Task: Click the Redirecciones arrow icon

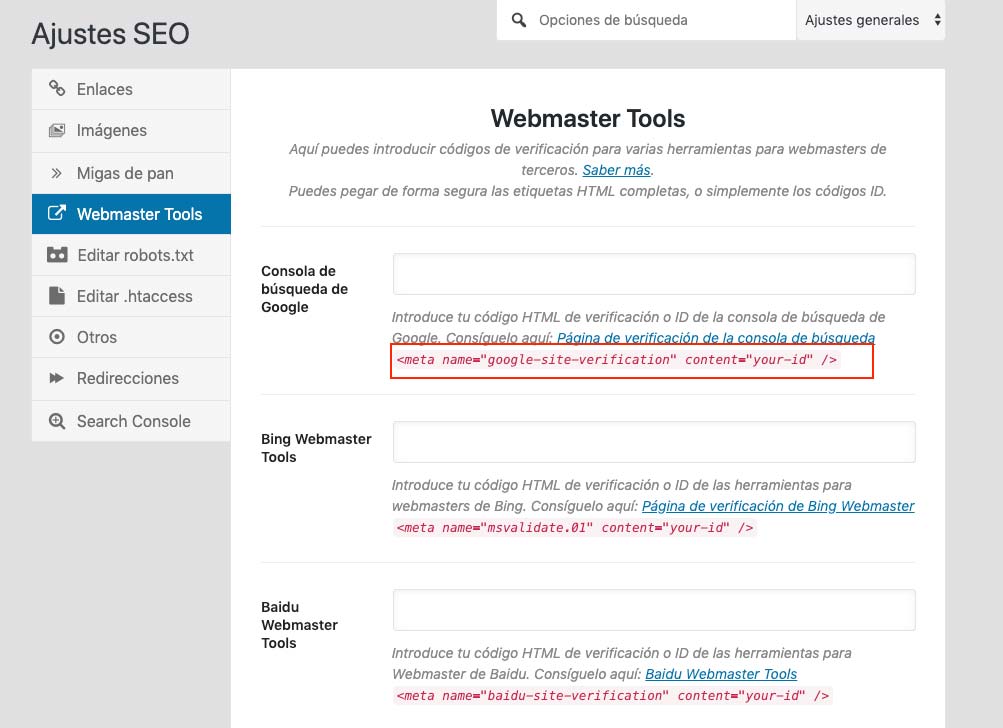Action: (x=57, y=378)
